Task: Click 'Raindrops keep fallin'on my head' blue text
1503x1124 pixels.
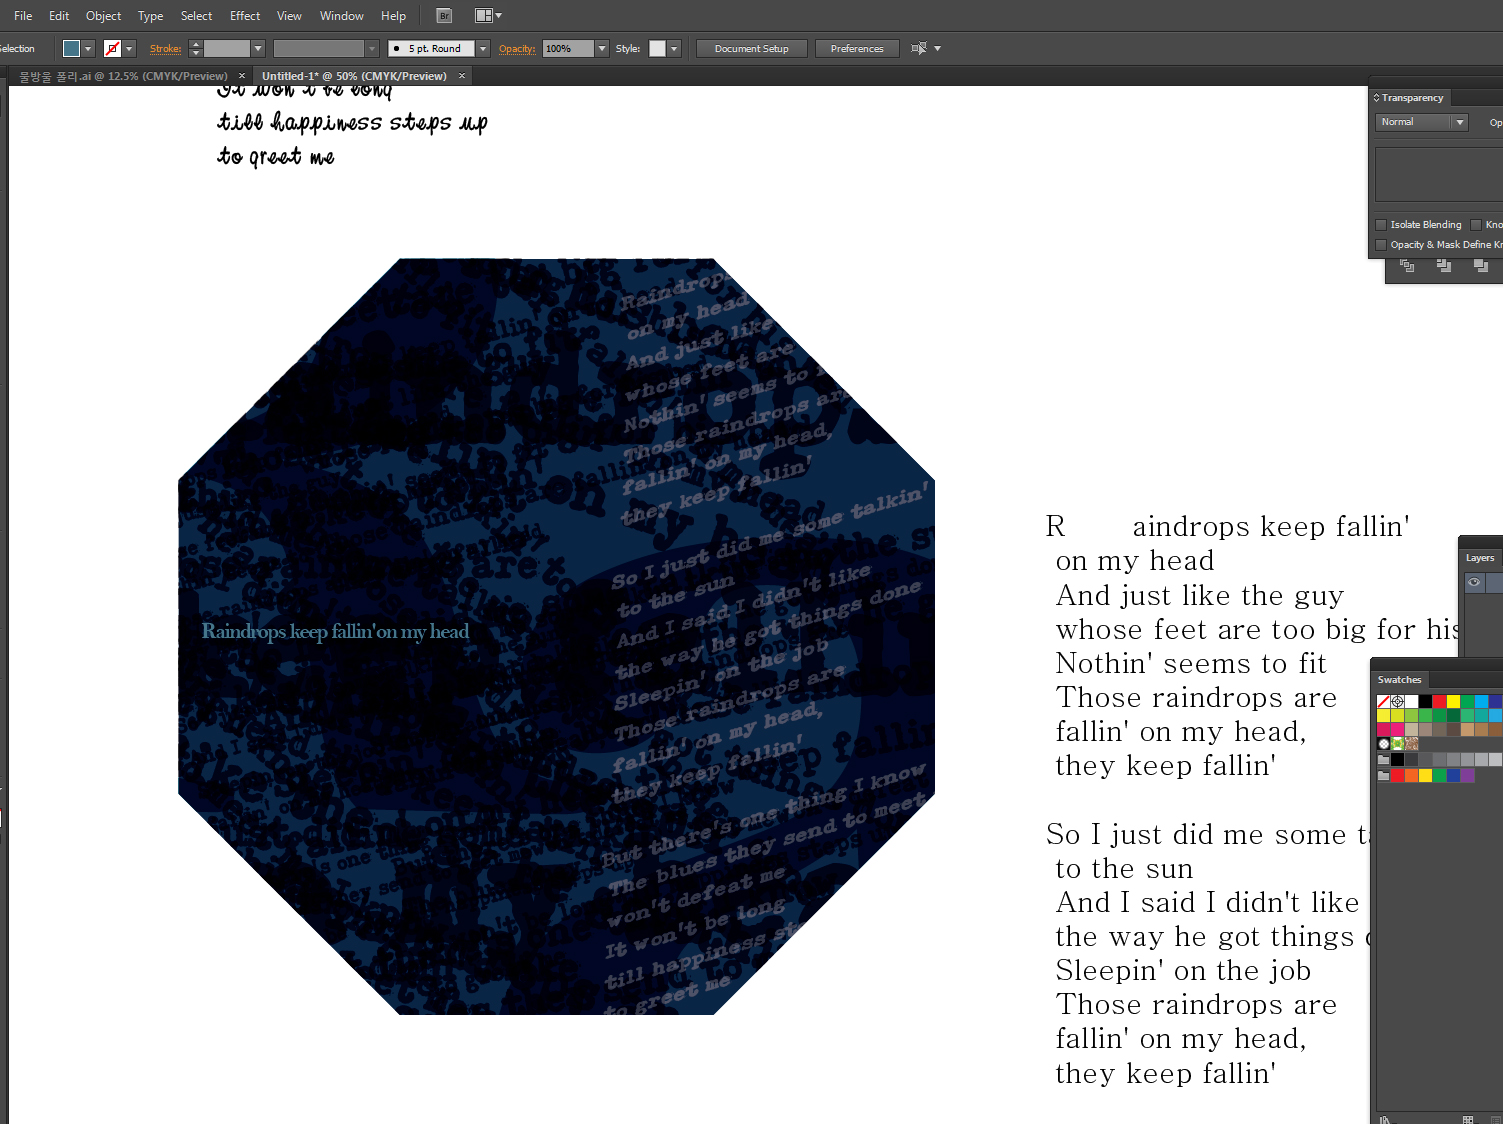Action: [x=335, y=631]
